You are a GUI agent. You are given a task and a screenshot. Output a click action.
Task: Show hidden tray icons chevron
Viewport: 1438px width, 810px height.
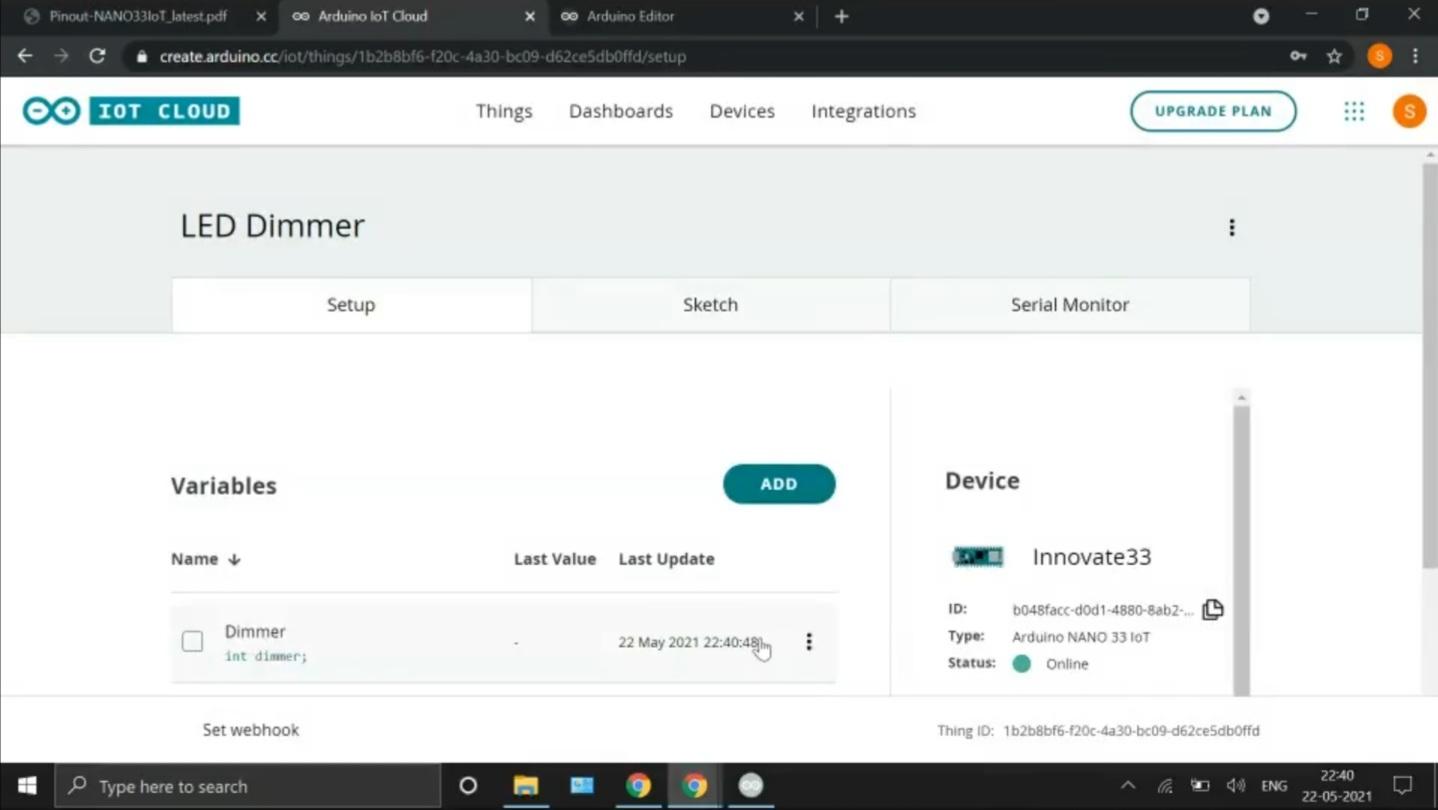(x=1128, y=786)
